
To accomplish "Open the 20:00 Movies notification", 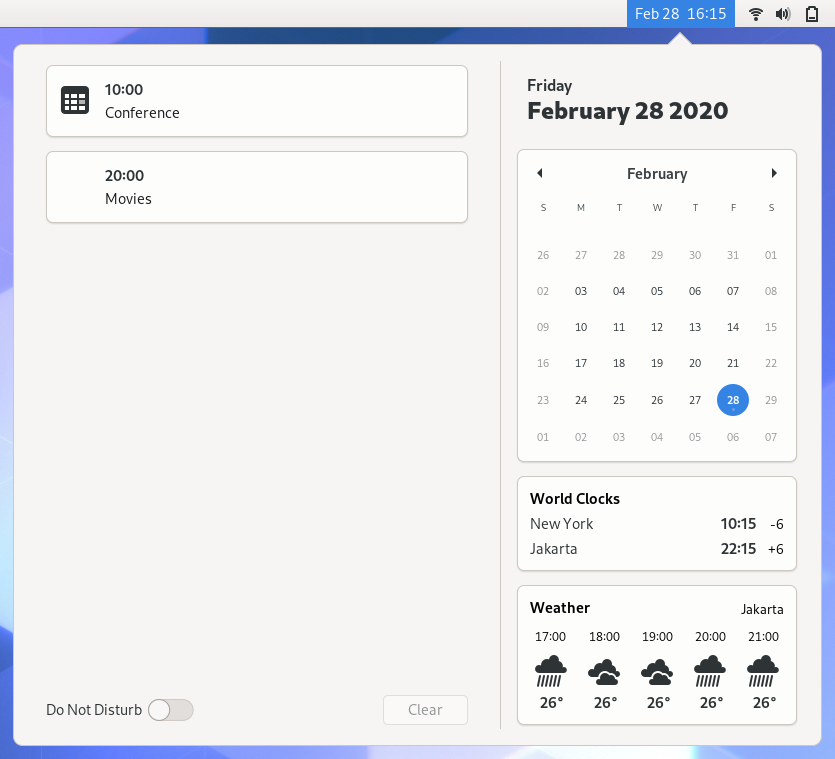I will click(x=256, y=187).
